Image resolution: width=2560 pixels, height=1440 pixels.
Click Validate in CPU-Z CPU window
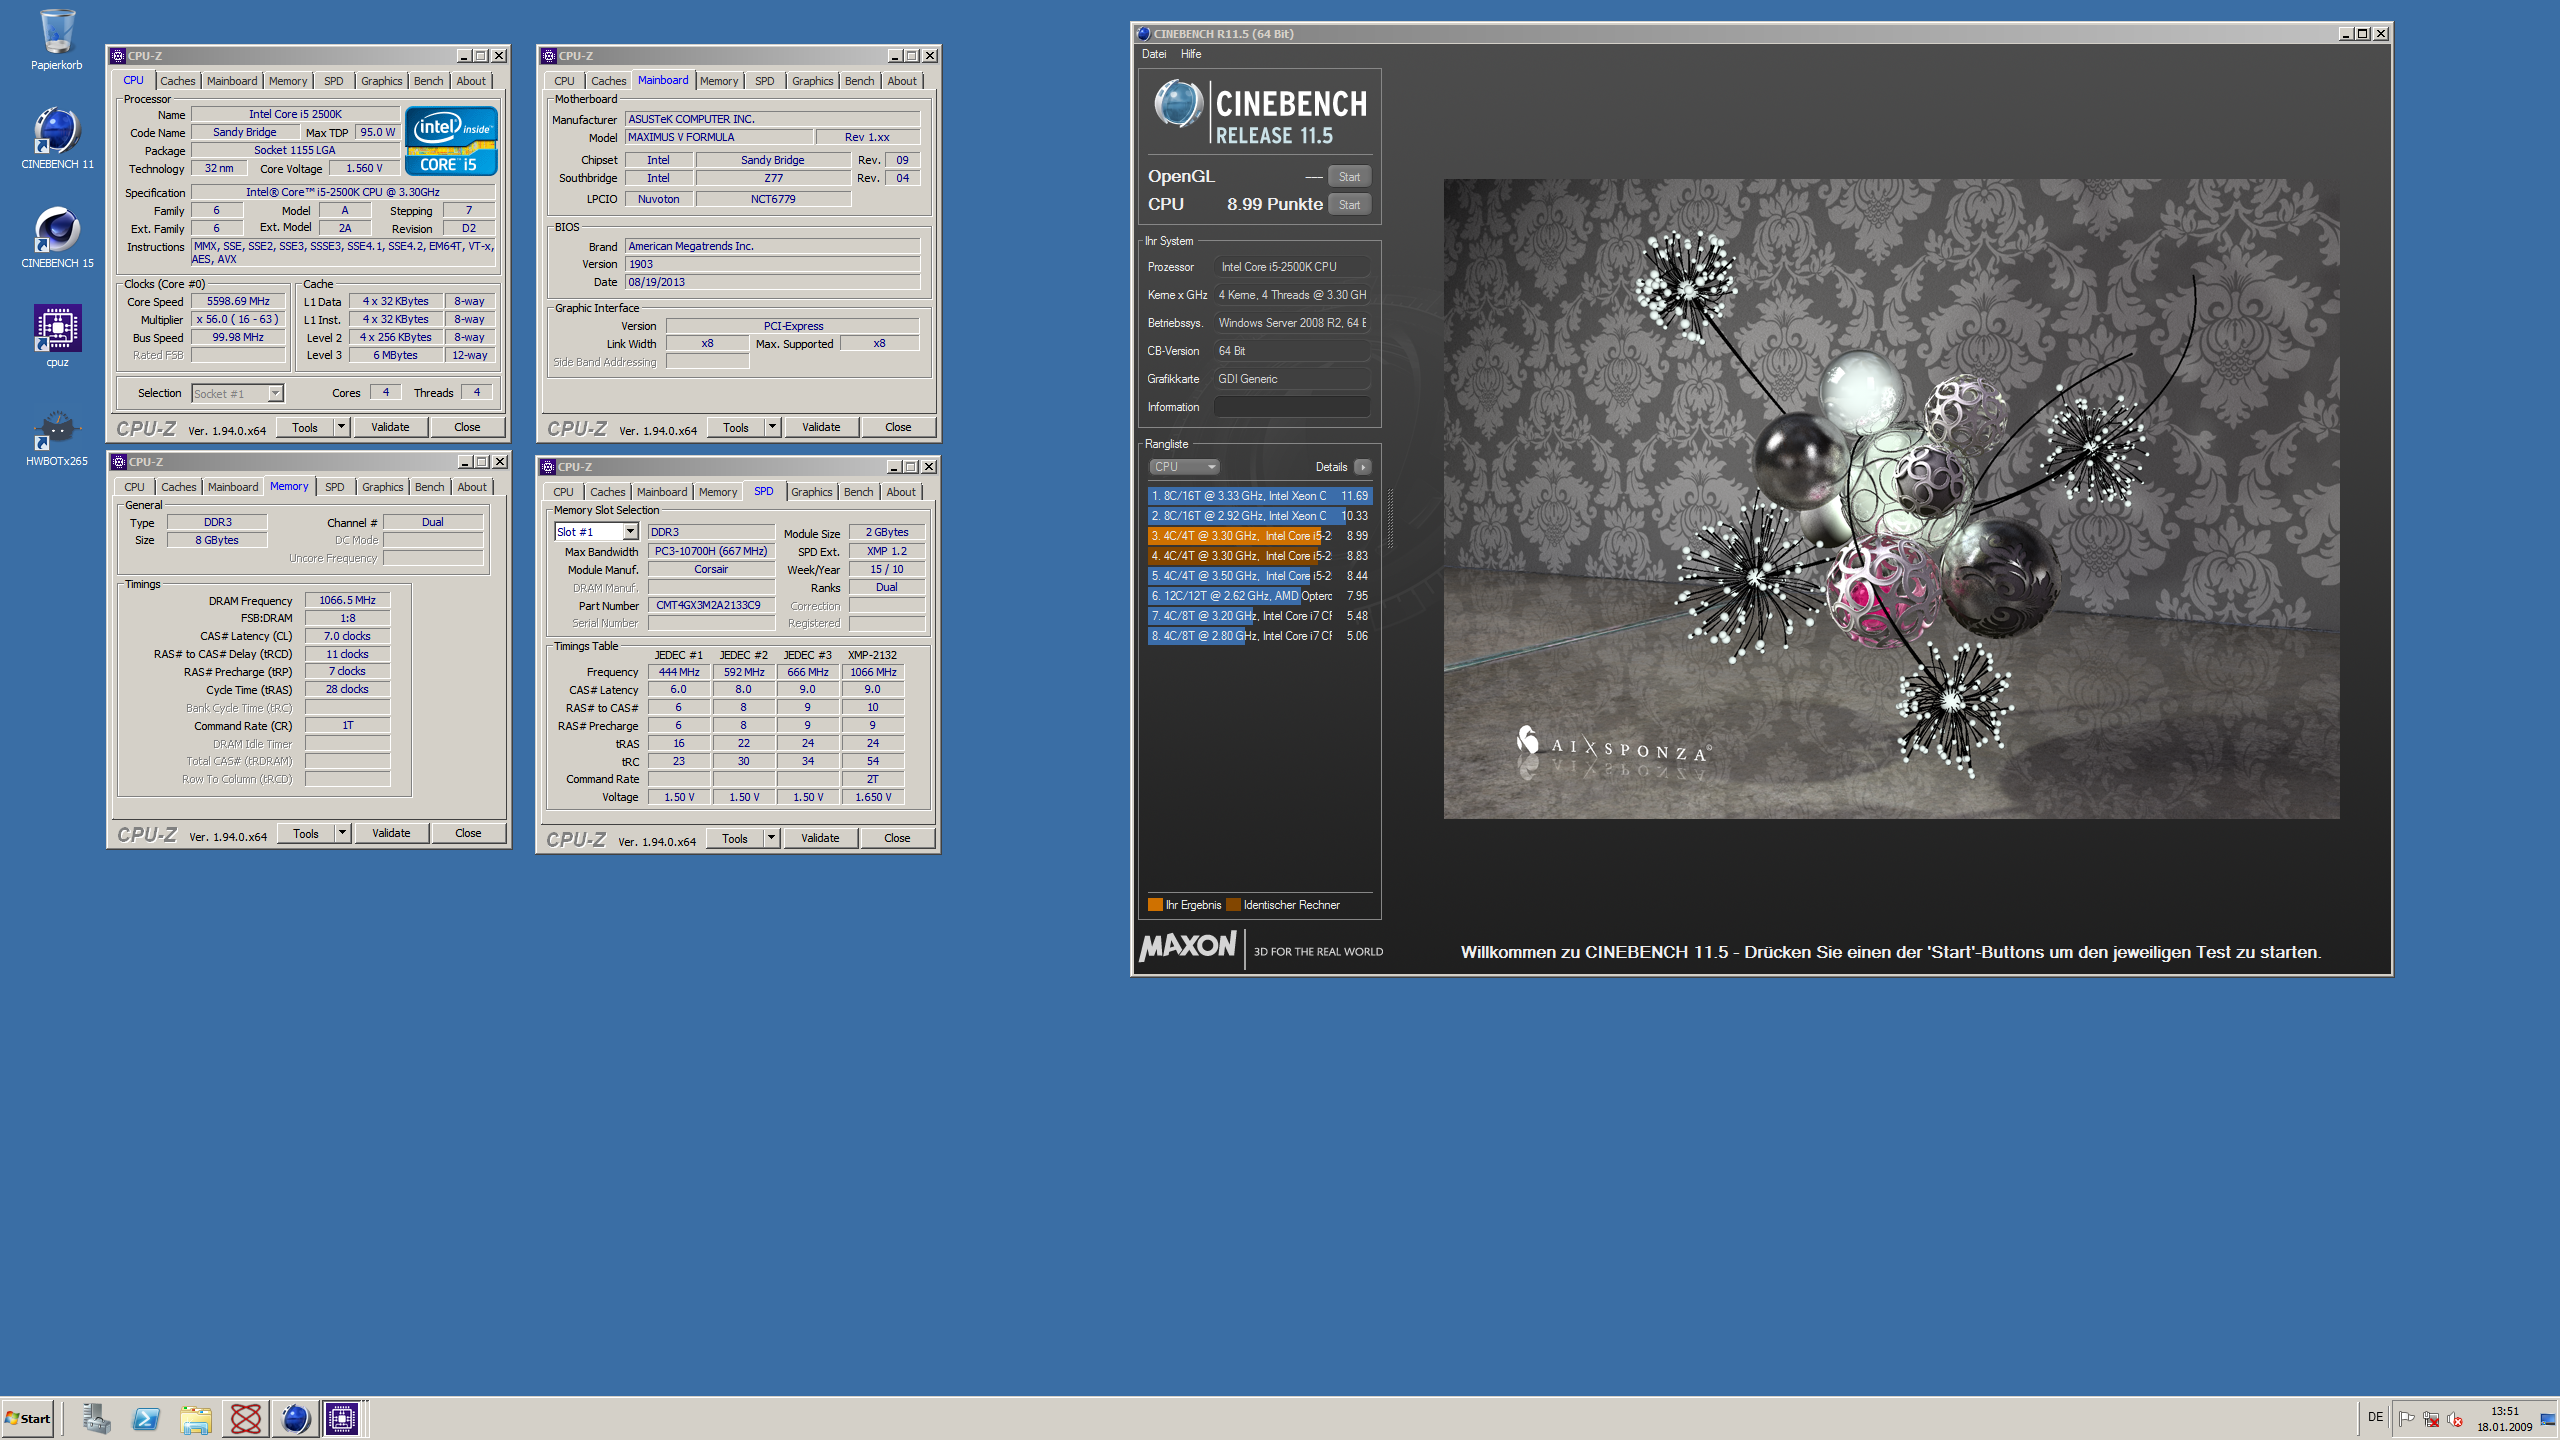click(x=390, y=427)
